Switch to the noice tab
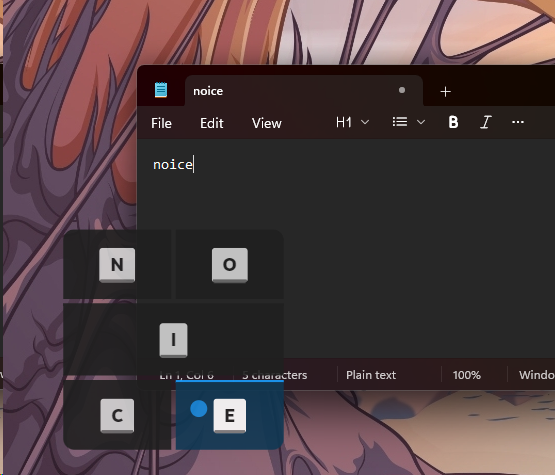Viewport: 555px width, 475px height. [304, 91]
